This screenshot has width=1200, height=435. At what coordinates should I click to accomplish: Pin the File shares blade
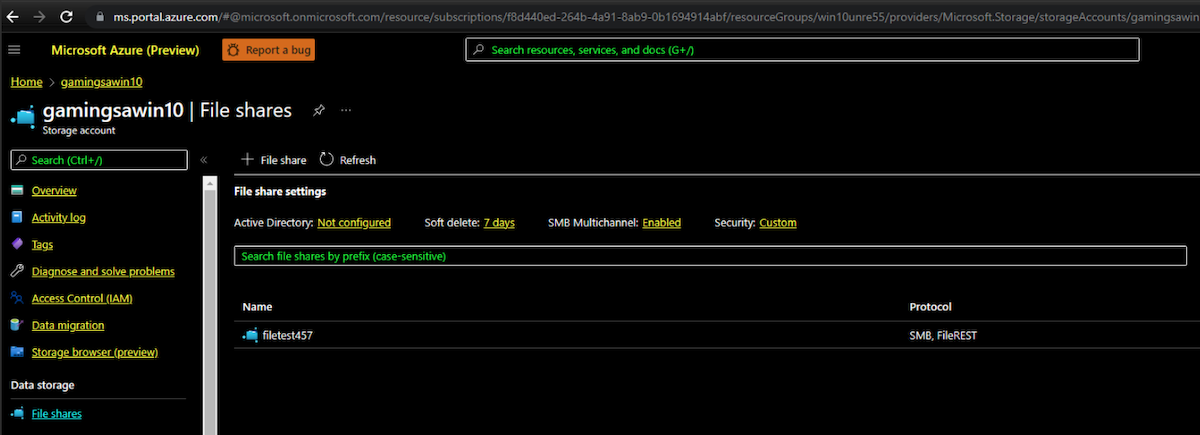pyautogui.click(x=318, y=110)
